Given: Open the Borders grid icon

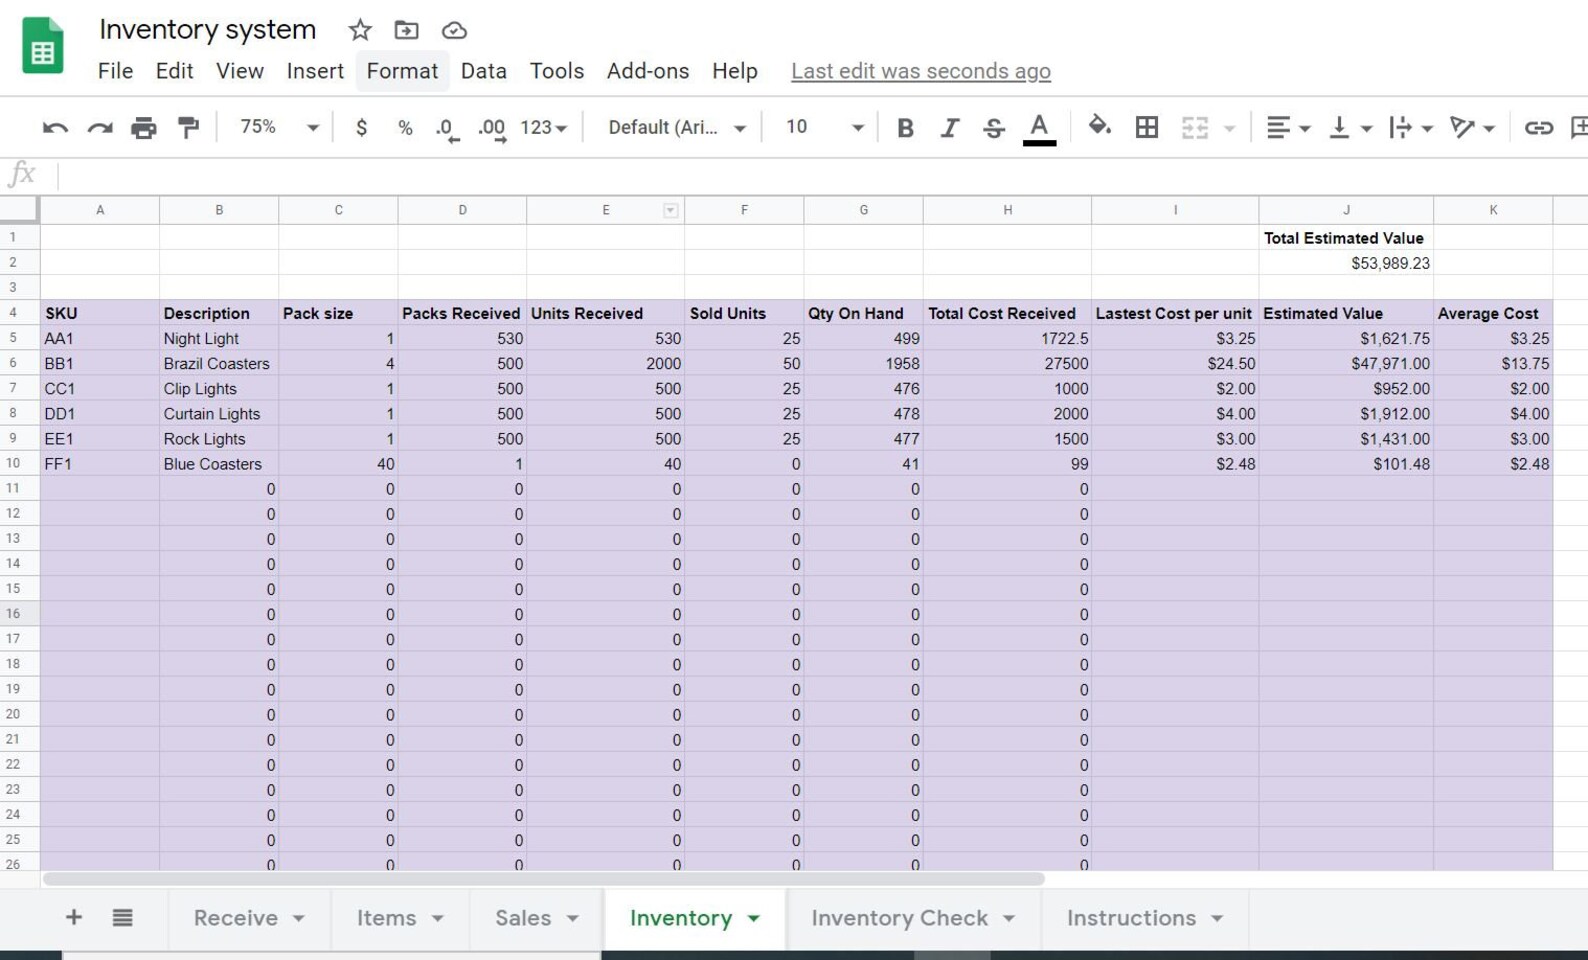Looking at the screenshot, I should point(1147,127).
